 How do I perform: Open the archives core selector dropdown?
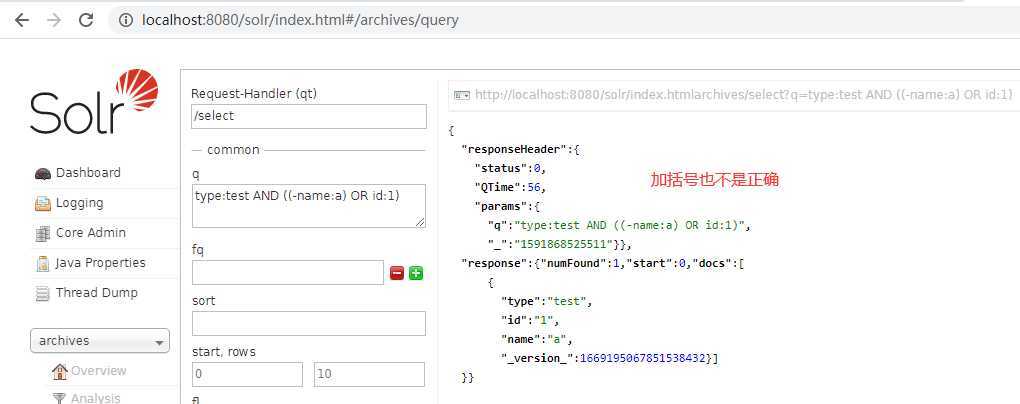[100, 341]
